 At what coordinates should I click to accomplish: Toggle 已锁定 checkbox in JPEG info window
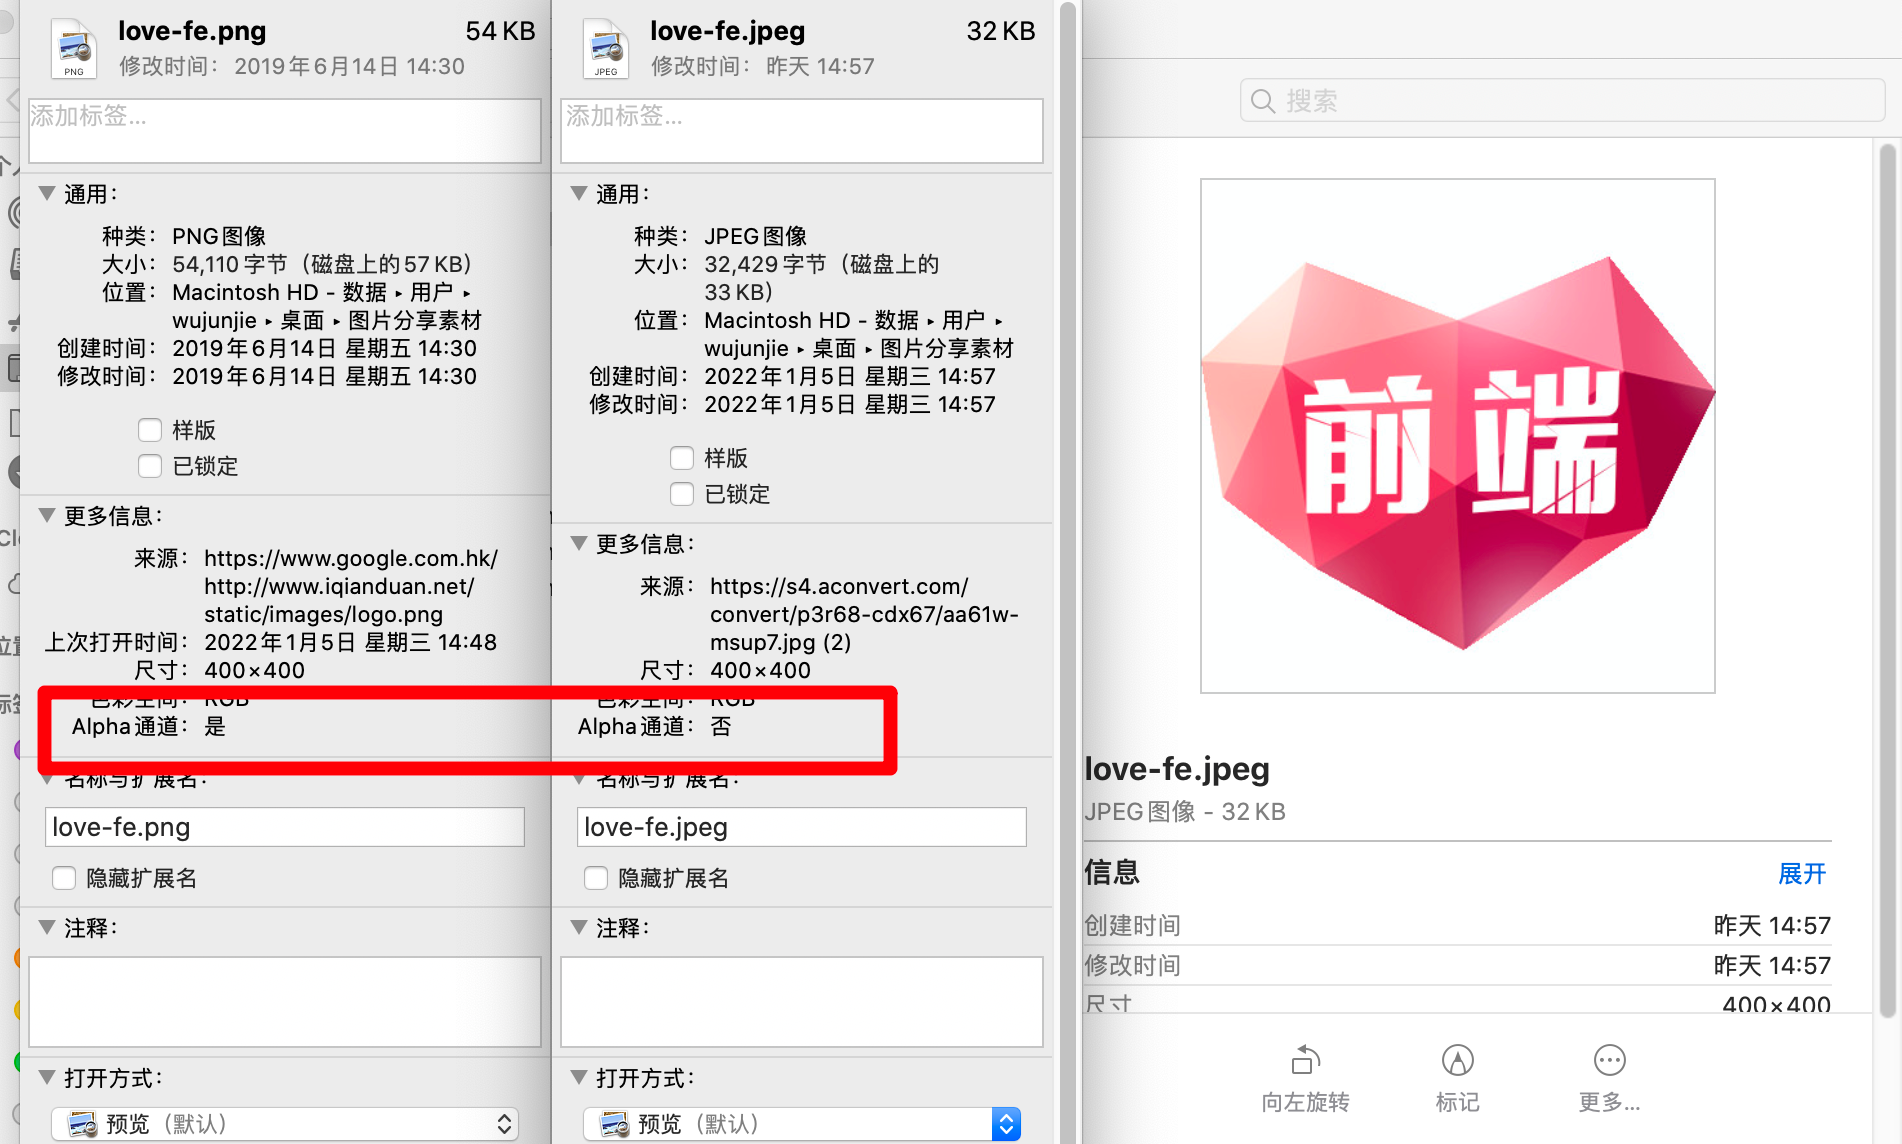[682, 494]
